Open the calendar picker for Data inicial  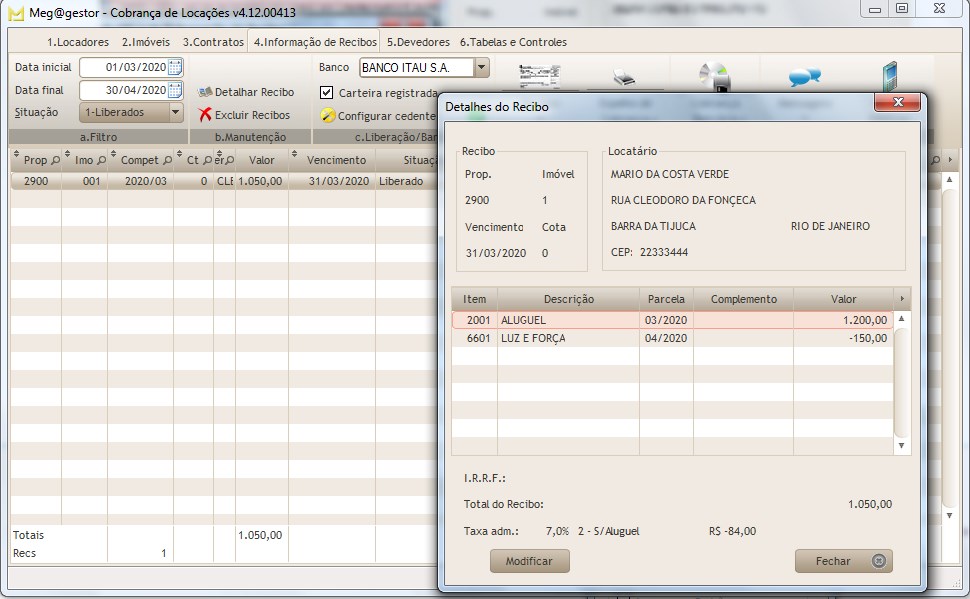[175, 67]
